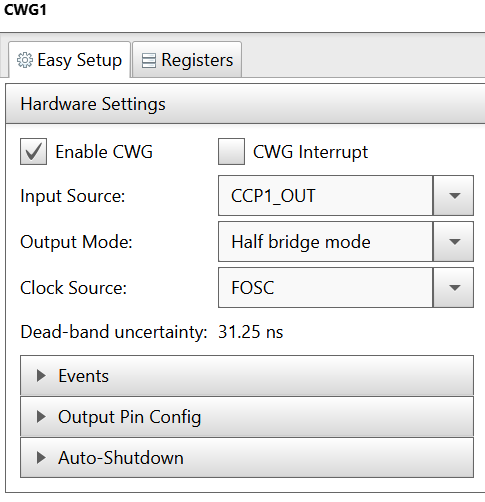Click the Input Source dropdown arrow
Viewport: 485px width, 502px height.
454,196
